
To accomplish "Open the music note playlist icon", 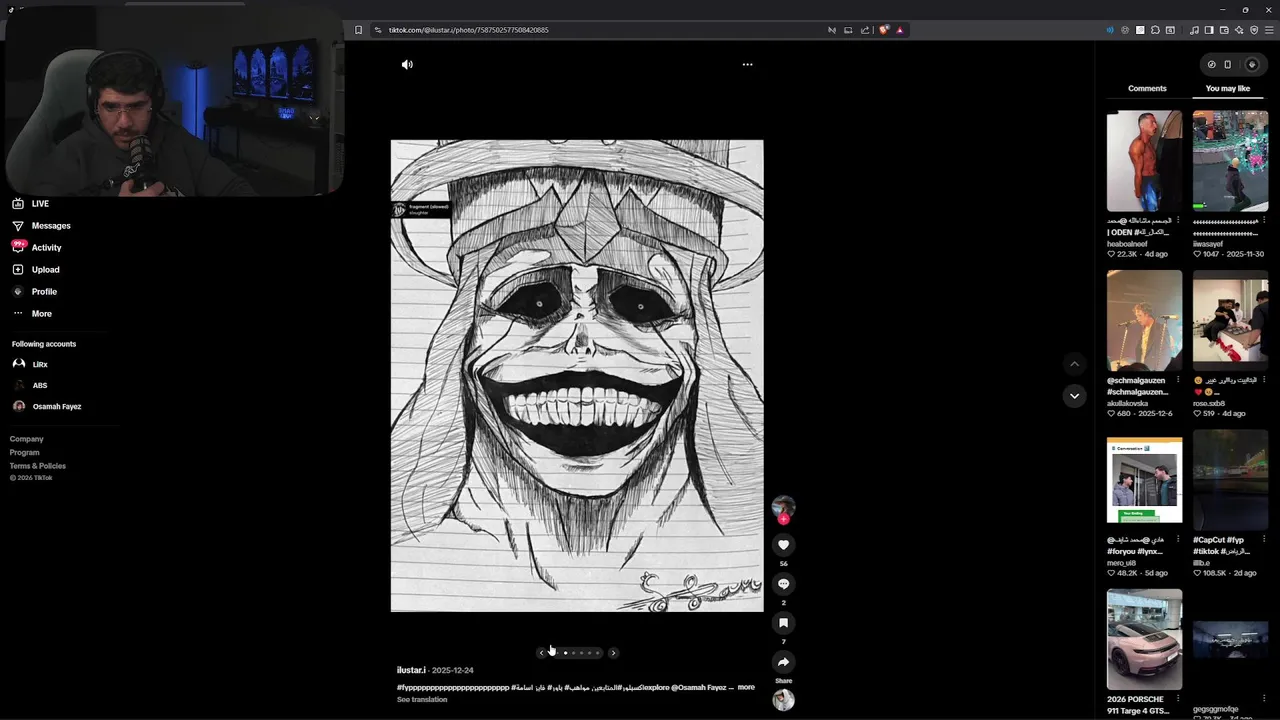I will [x=1194, y=30].
